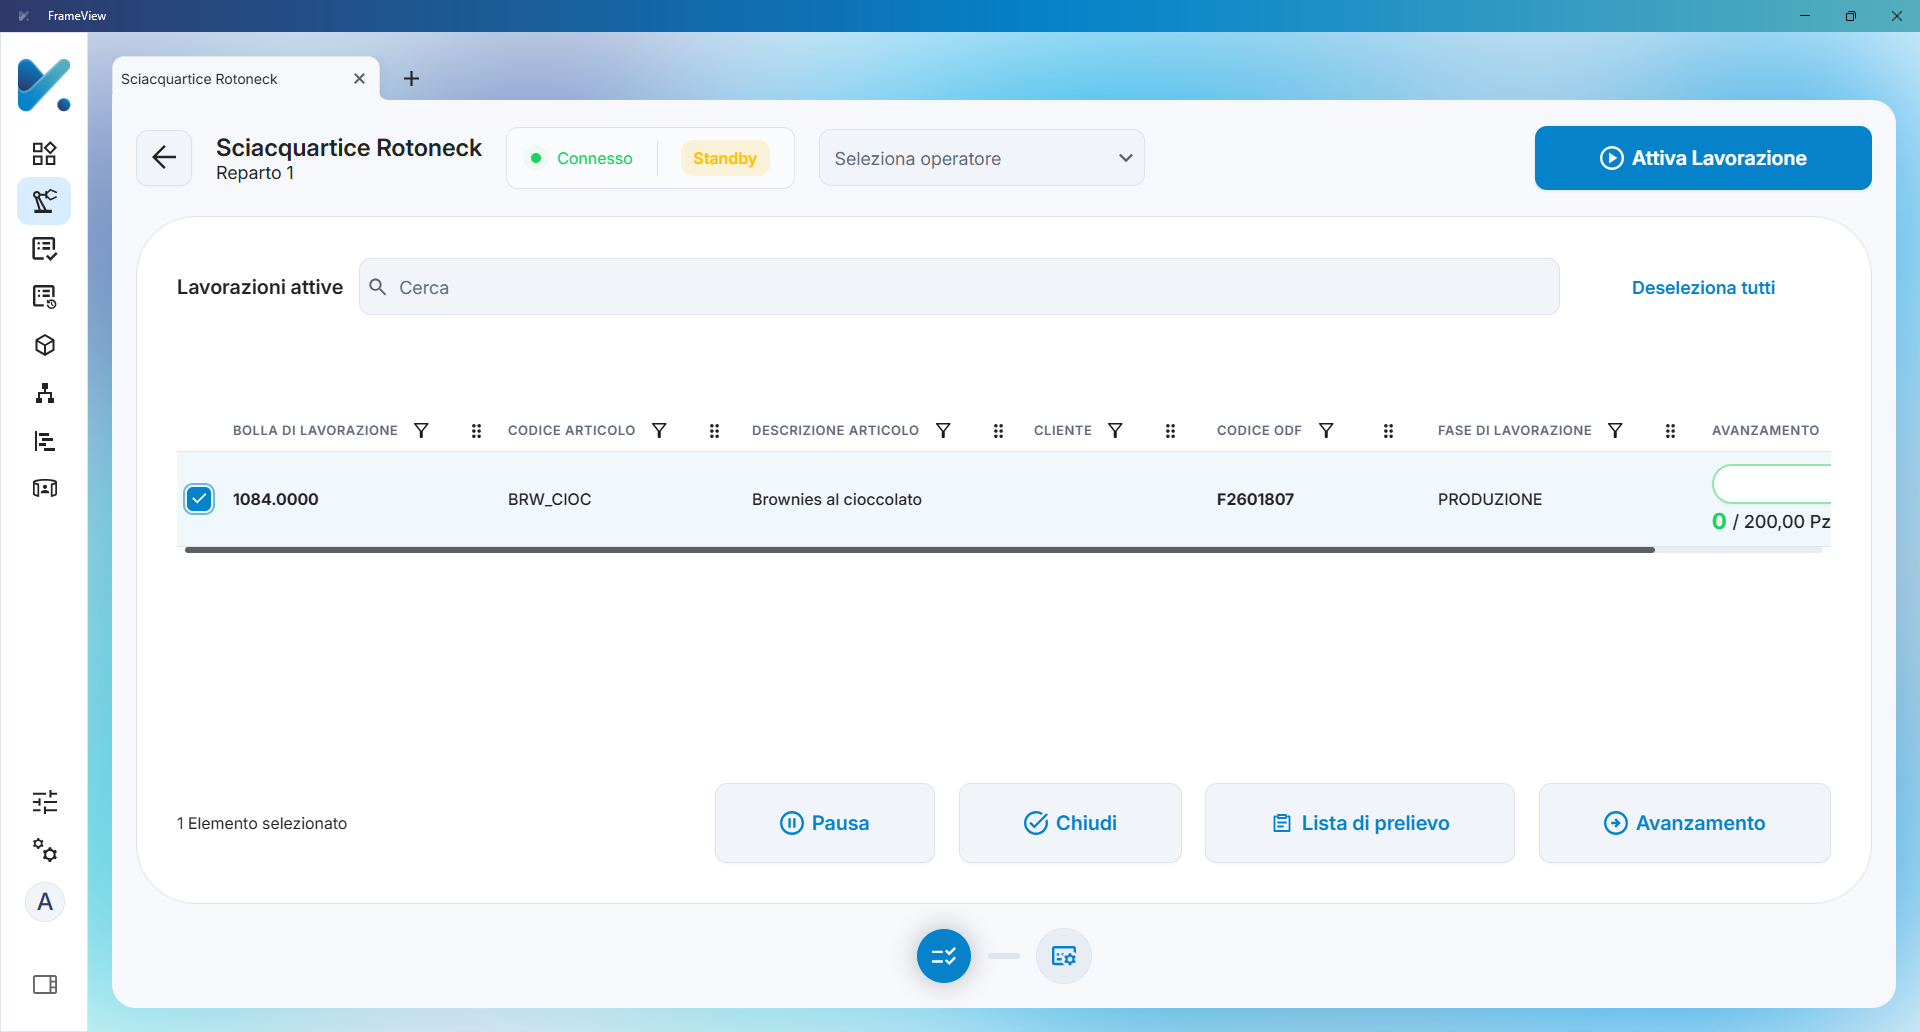
Task: Click the FrameView logo in sidebar
Action: point(44,85)
